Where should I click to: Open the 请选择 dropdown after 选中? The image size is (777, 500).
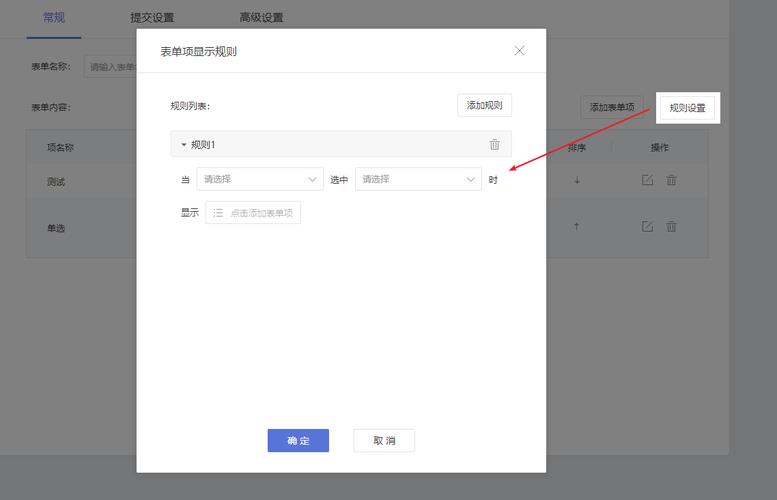coord(418,179)
